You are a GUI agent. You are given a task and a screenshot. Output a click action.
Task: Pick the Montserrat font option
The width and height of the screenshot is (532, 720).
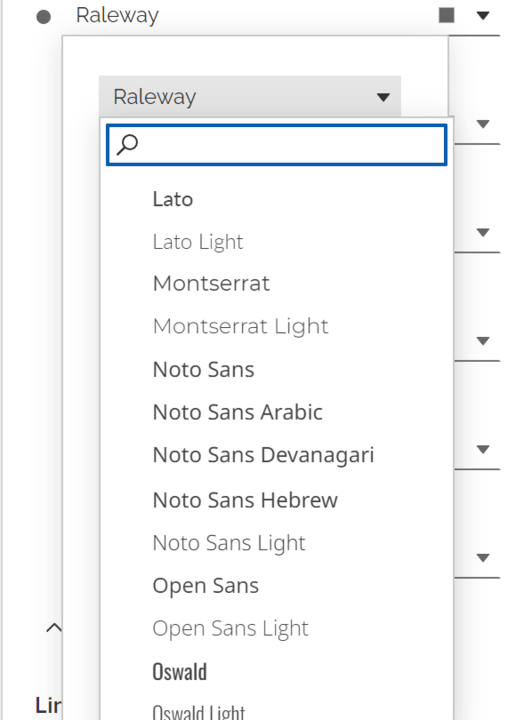click(211, 283)
